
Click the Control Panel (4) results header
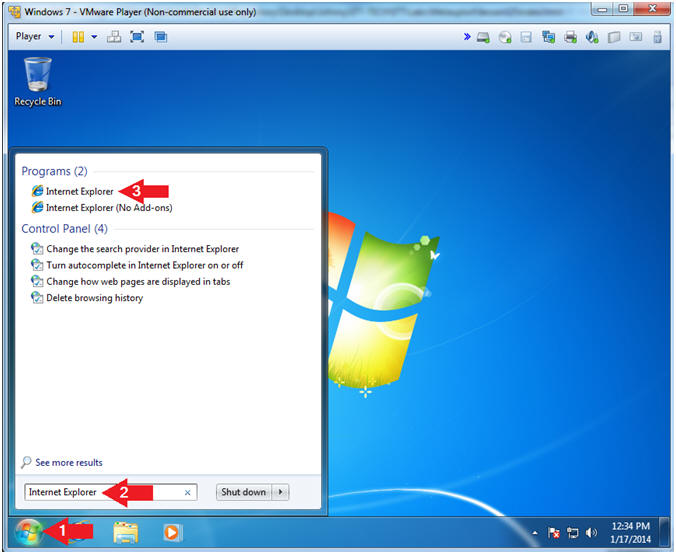pos(65,228)
